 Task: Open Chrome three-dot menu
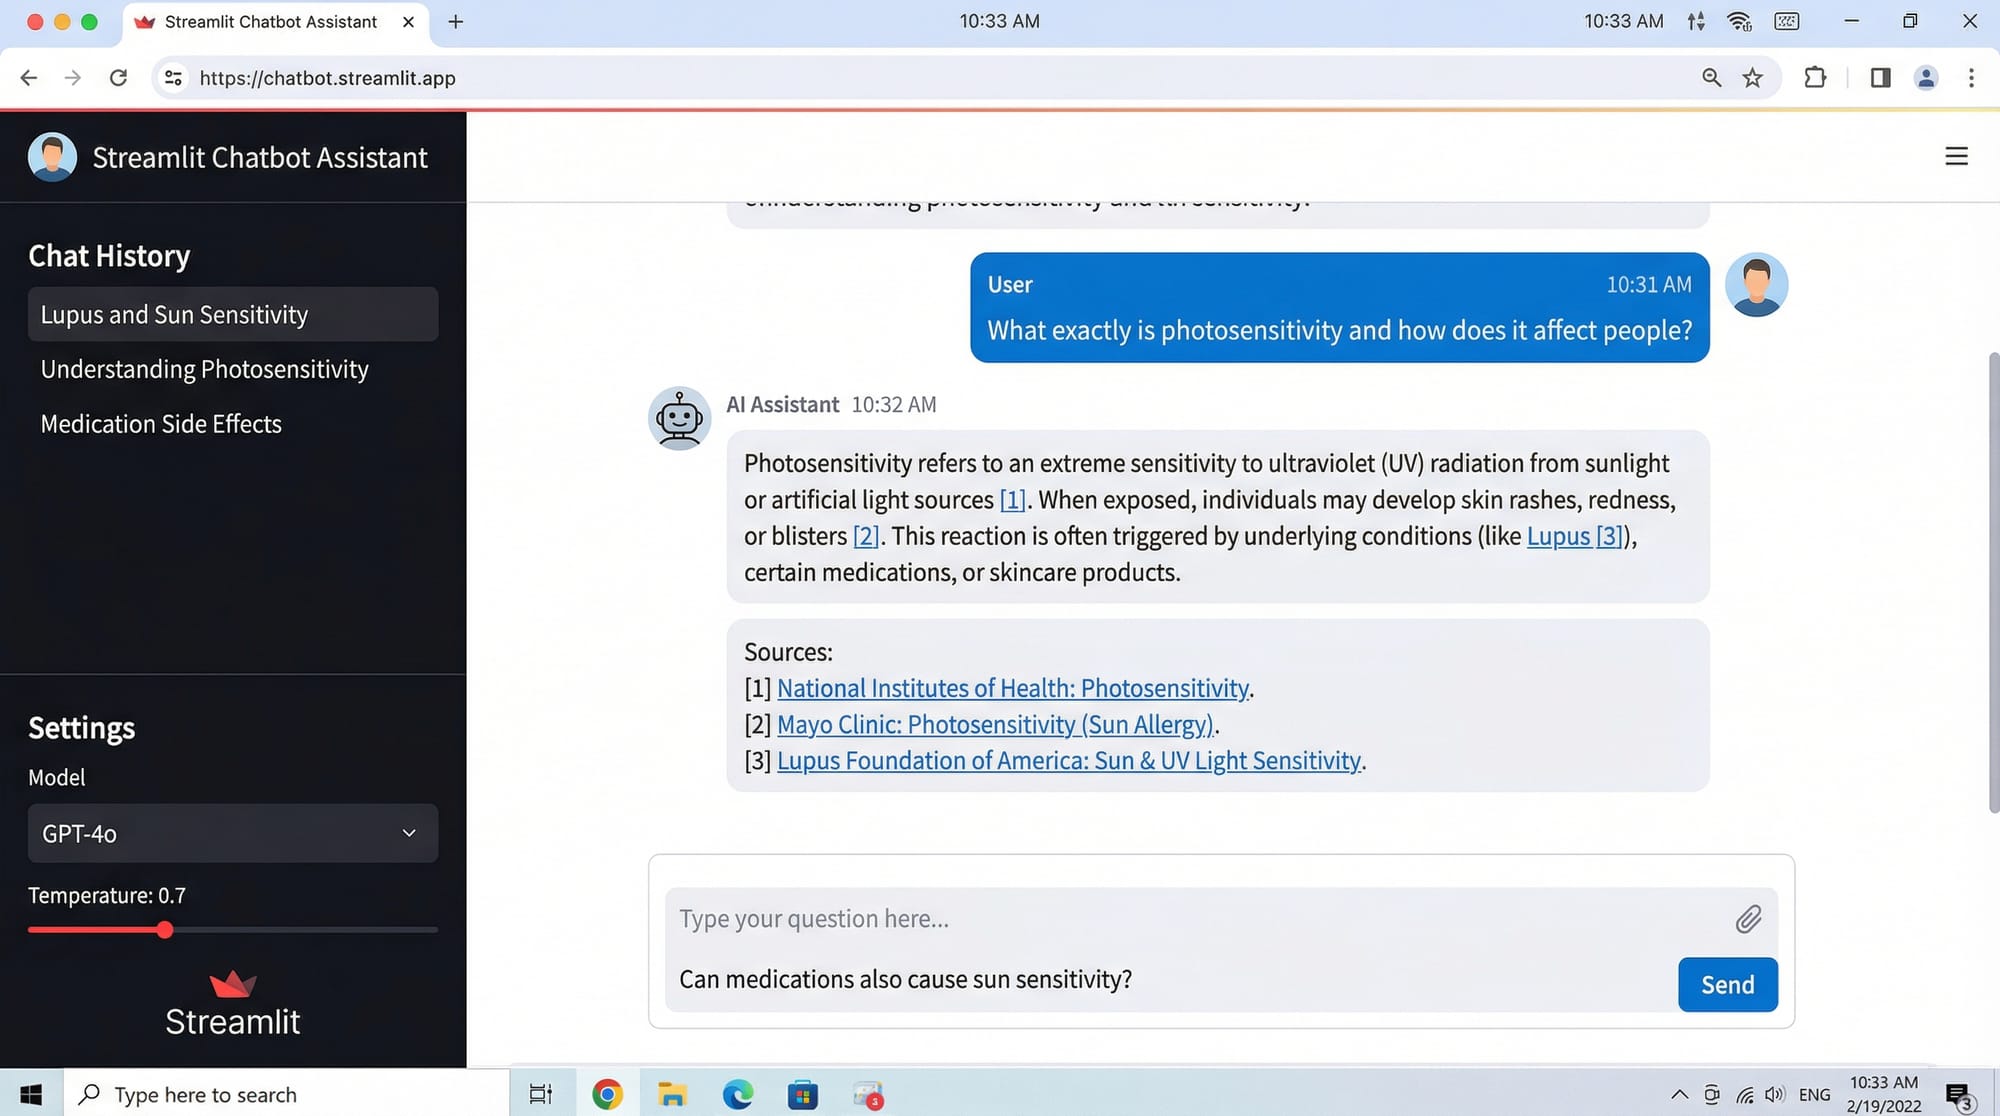(1971, 78)
